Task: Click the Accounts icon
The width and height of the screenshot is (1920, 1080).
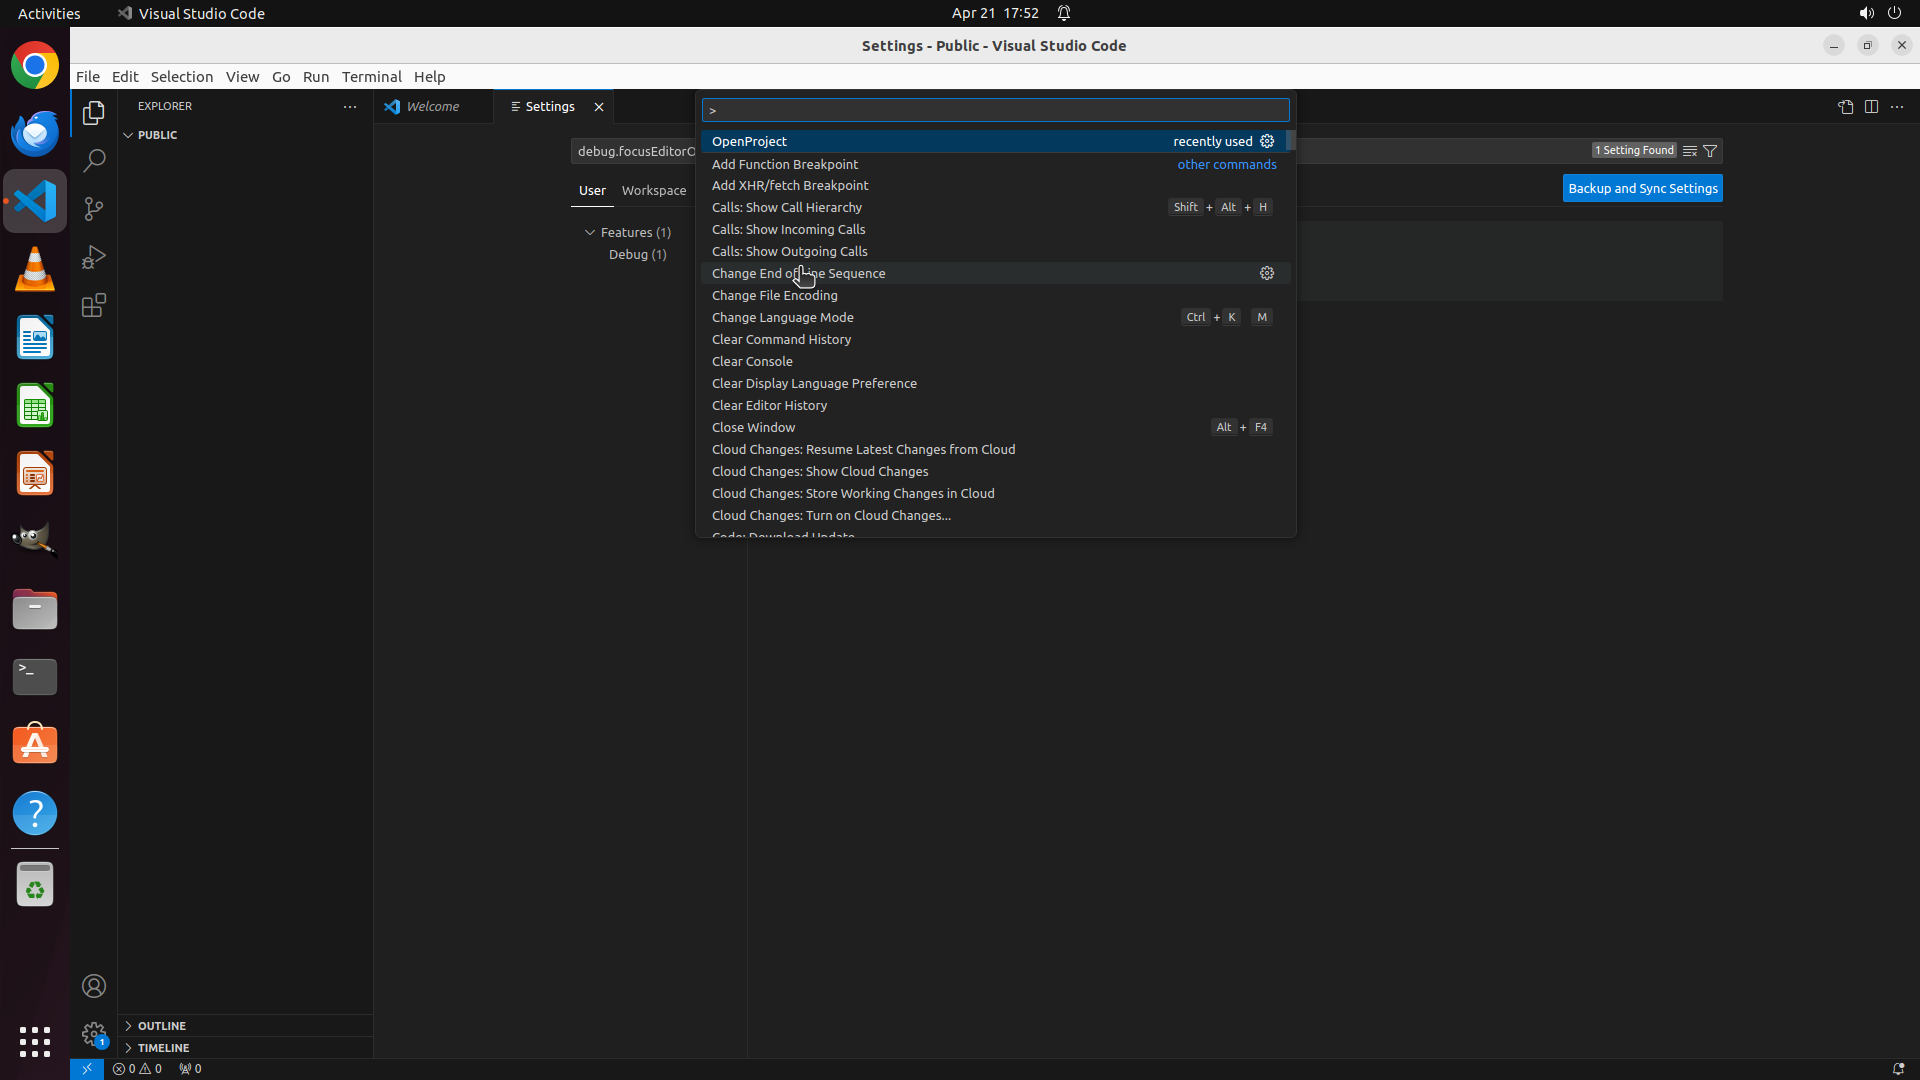Action: coord(94,986)
